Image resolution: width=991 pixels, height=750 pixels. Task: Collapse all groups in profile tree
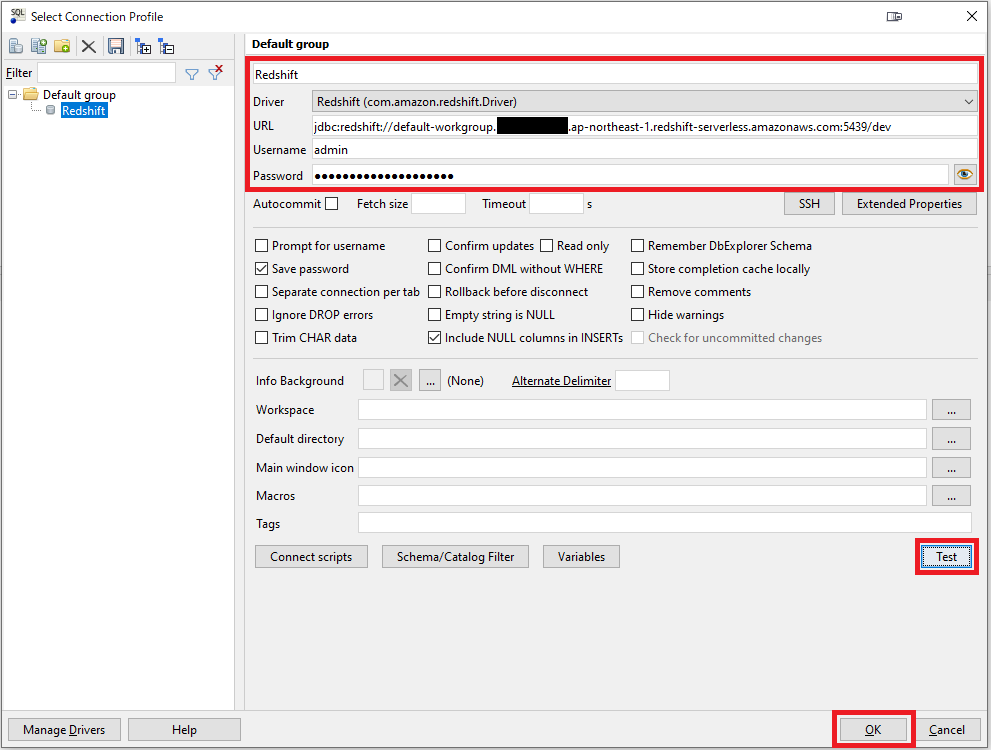(166, 46)
